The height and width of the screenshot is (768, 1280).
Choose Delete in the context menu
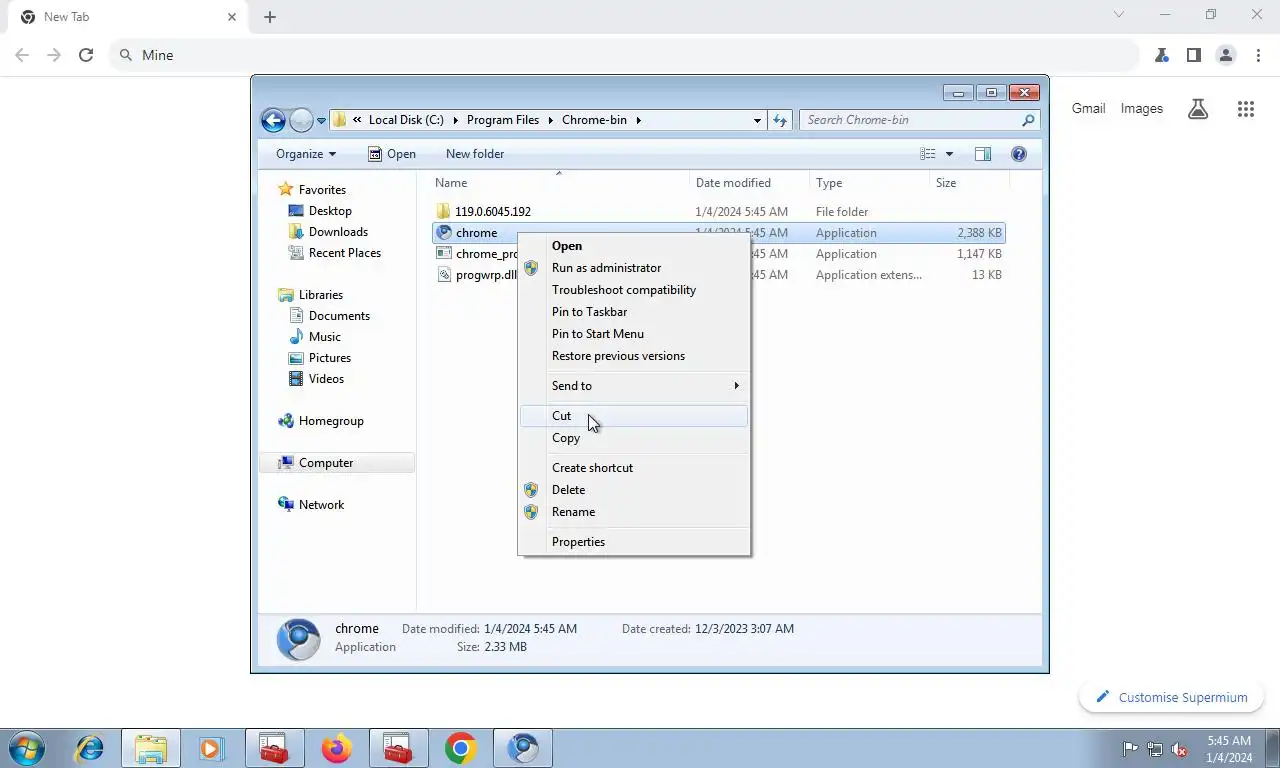point(634,490)
